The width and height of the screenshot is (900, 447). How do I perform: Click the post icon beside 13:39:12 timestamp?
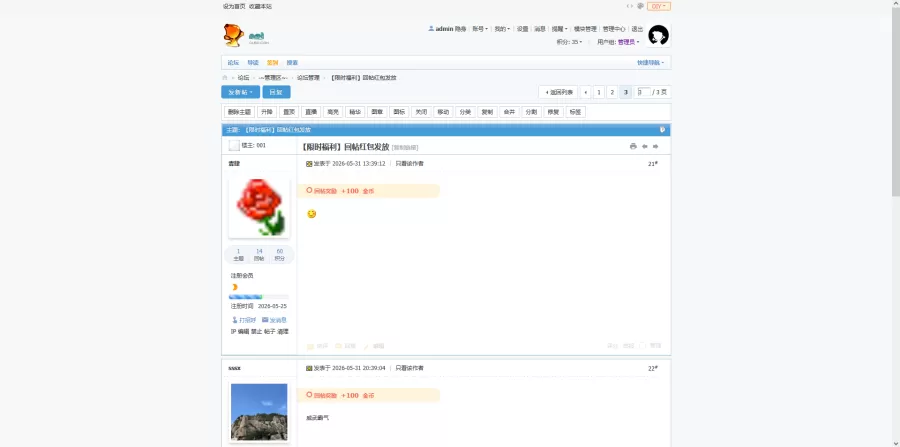pos(309,164)
